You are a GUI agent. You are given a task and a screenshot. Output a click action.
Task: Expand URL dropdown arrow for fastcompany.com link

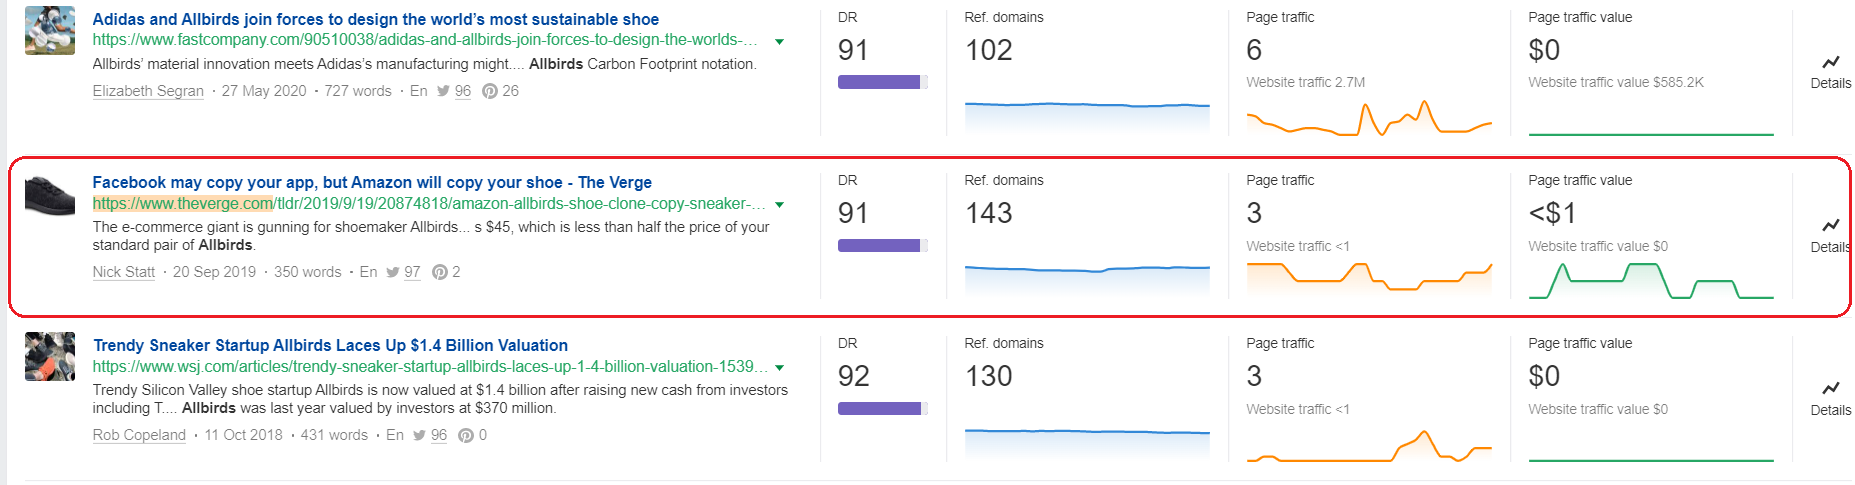pos(779,42)
